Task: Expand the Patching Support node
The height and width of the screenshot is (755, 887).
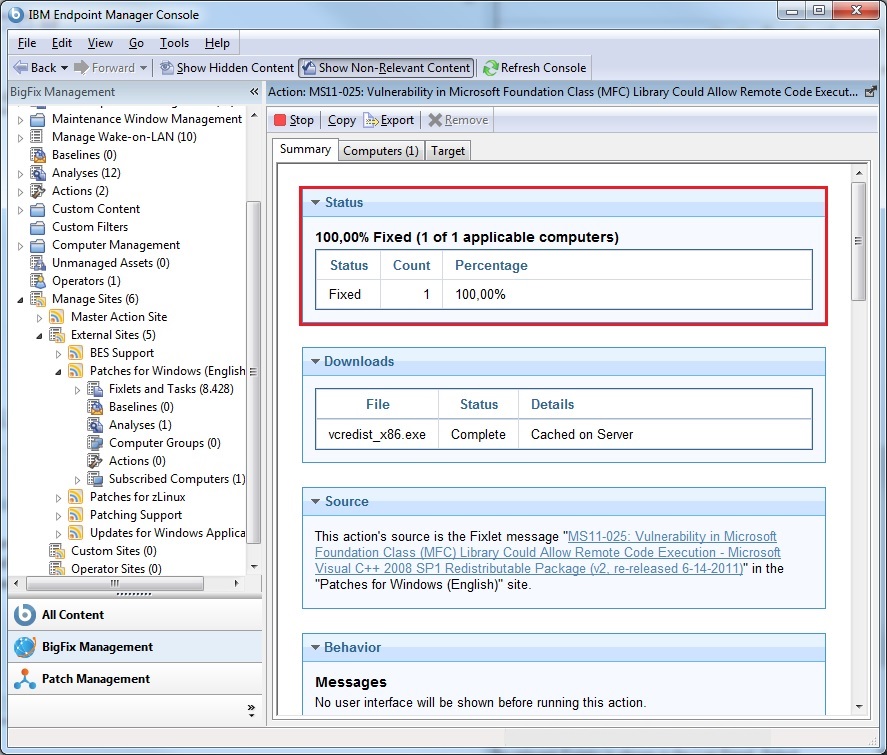Action: coord(58,516)
